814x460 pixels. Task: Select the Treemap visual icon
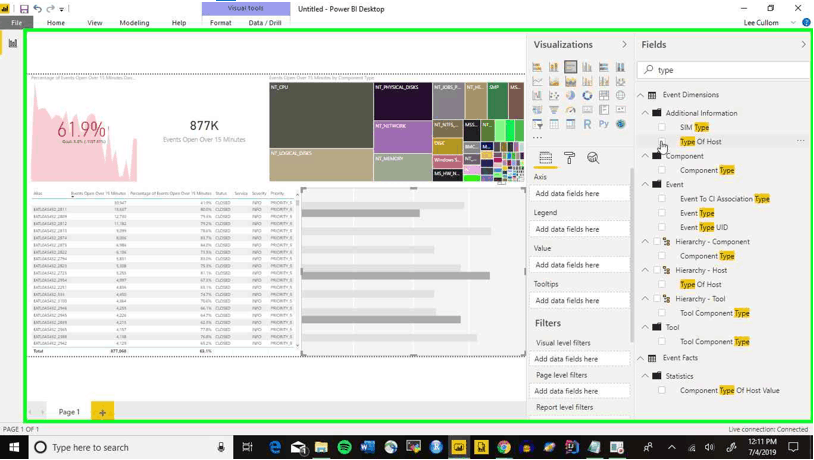point(604,96)
